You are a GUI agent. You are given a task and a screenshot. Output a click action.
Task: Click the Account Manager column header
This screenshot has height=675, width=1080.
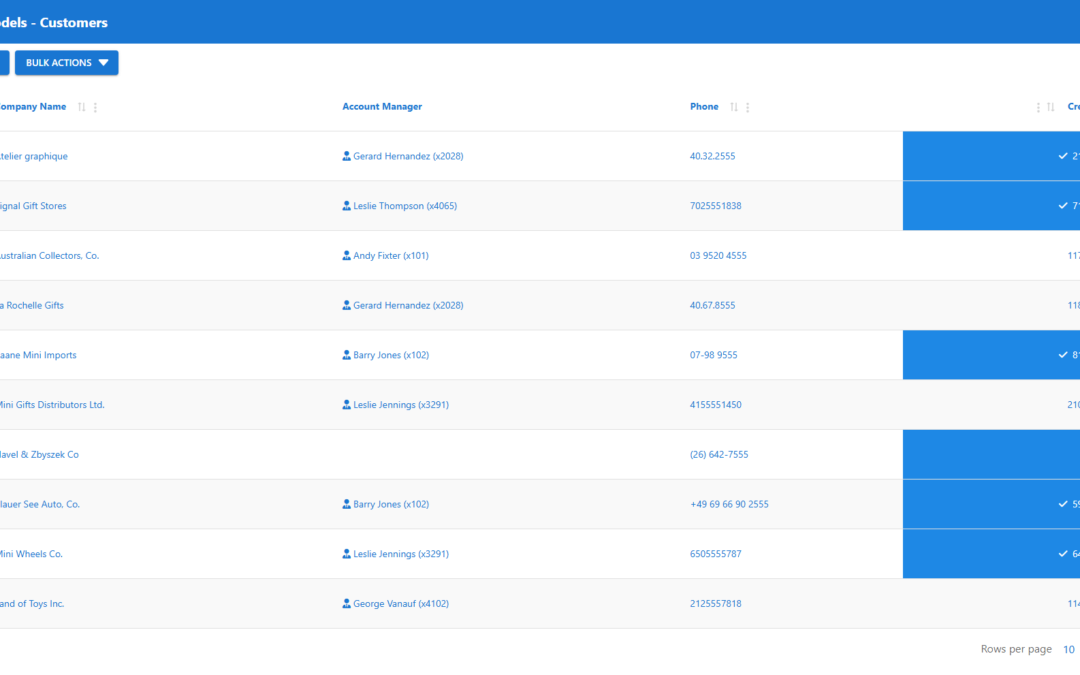tap(382, 107)
